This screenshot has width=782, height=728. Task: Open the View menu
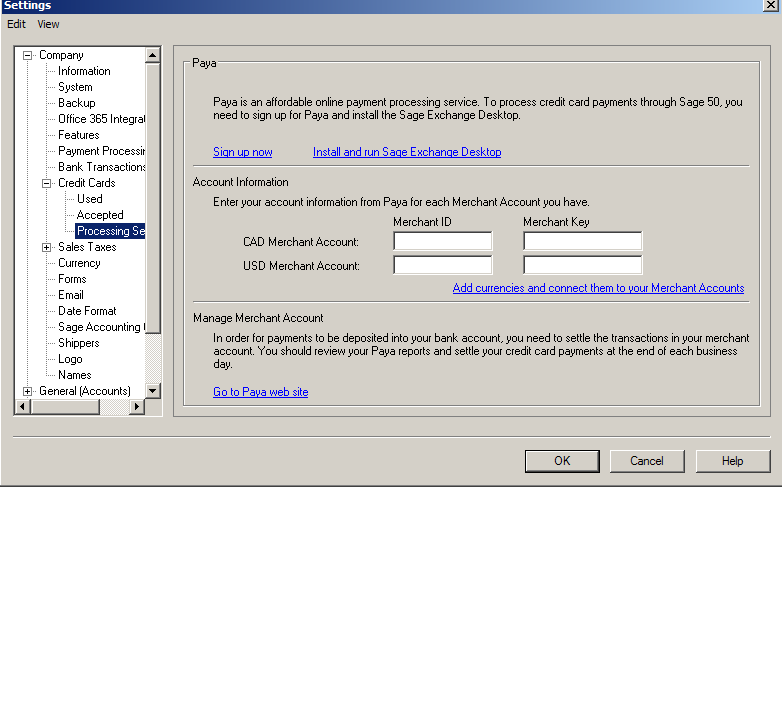(48, 24)
